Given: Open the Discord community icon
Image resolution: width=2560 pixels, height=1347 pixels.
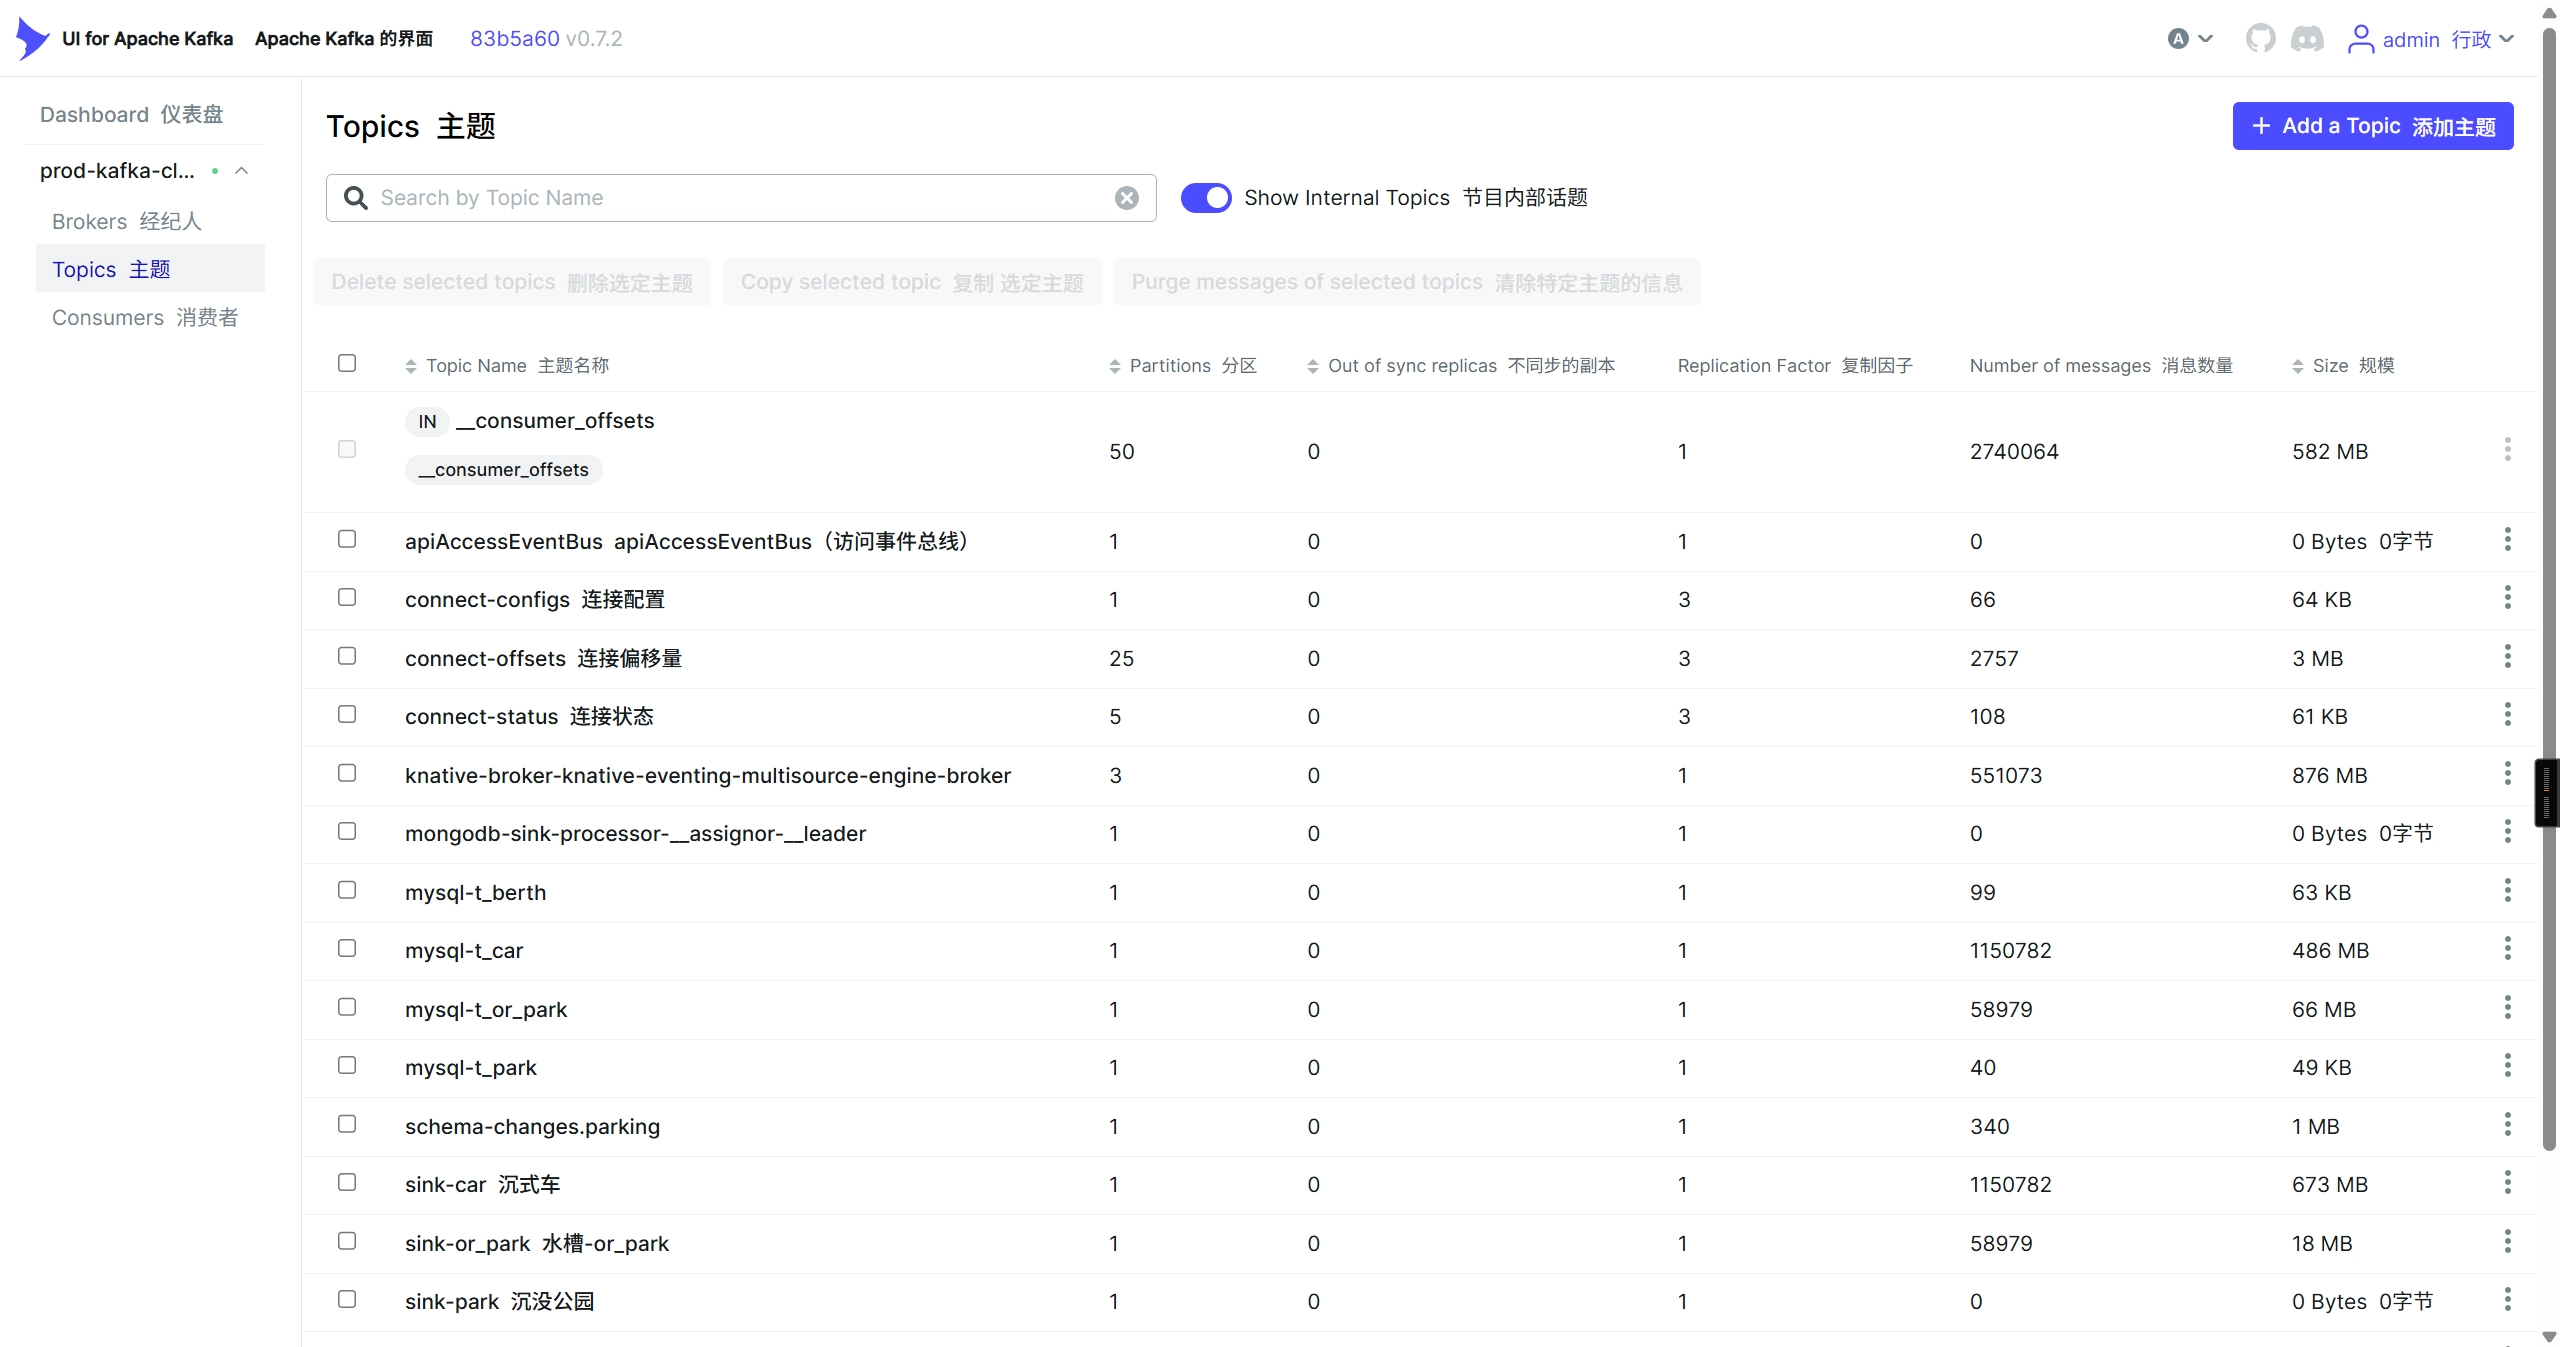Looking at the screenshot, I should click(x=2307, y=39).
